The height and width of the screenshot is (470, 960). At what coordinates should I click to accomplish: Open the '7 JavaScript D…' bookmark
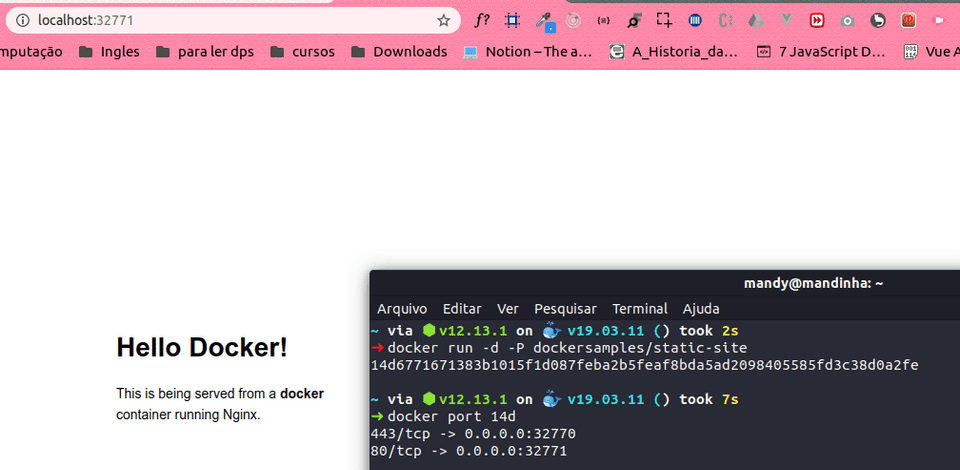pyautogui.click(x=821, y=52)
